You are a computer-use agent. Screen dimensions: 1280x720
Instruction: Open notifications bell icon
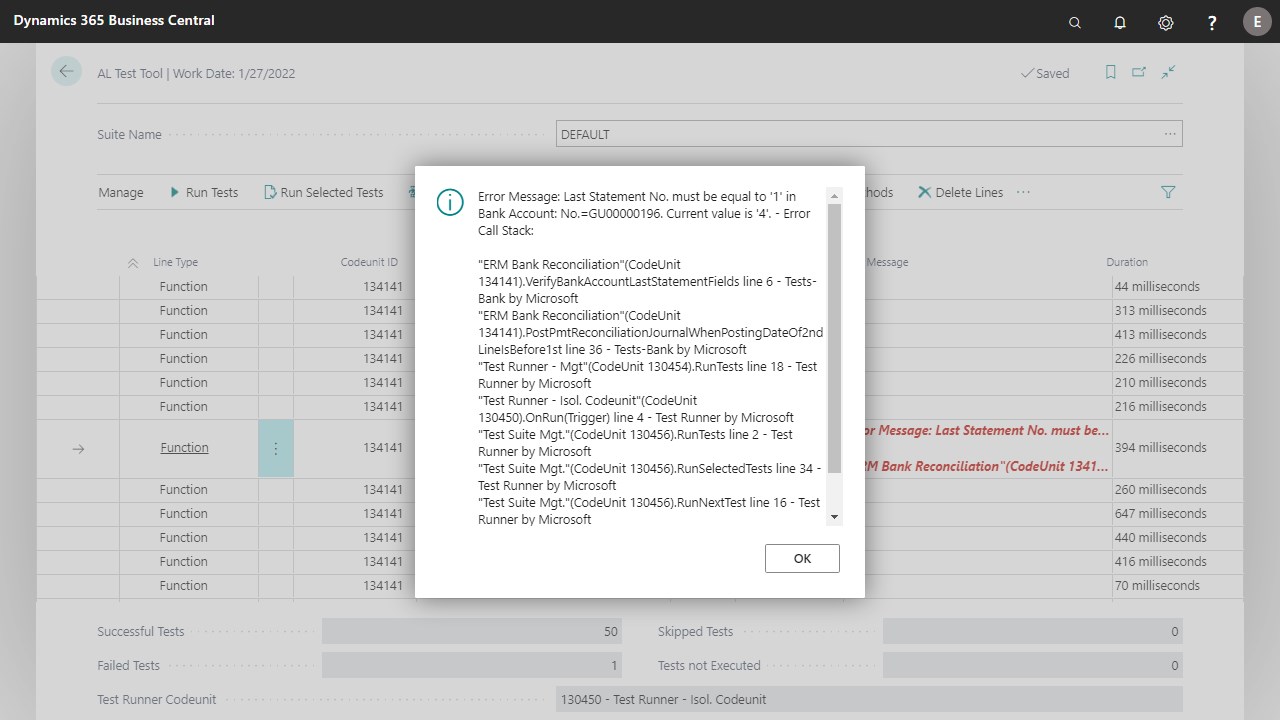[1120, 22]
